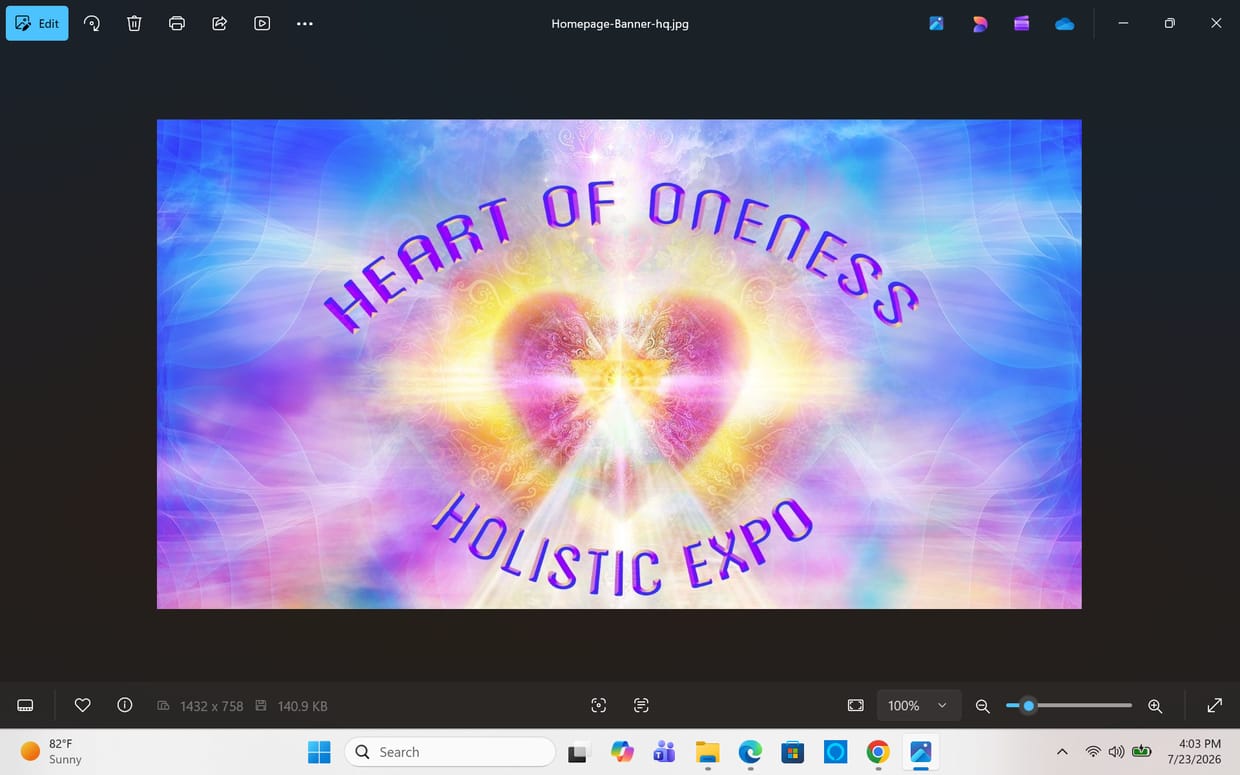Print the image with the printer icon
The width and height of the screenshot is (1240, 775).
(177, 23)
